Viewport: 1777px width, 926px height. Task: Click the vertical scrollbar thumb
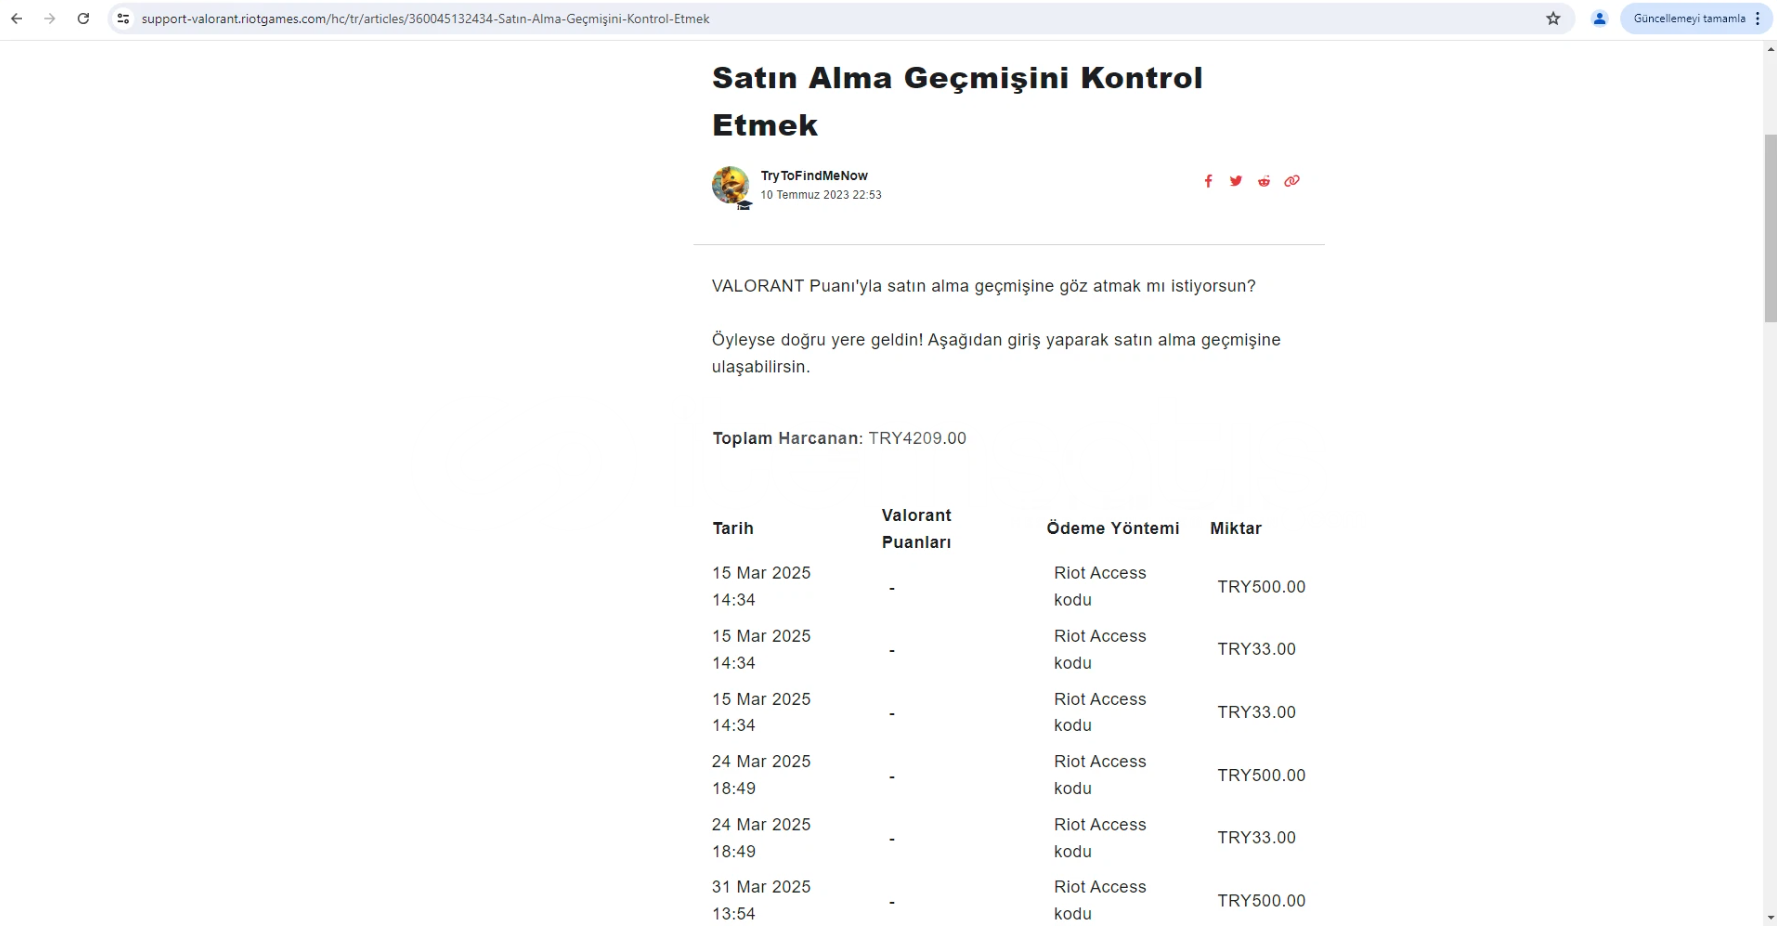[x=1770, y=228]
